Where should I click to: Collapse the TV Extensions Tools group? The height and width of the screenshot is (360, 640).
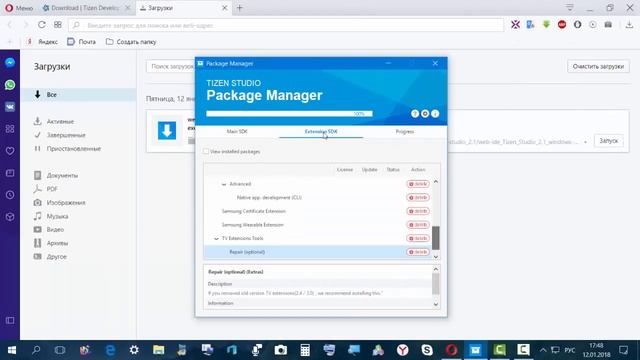click(x=216, y=238)
